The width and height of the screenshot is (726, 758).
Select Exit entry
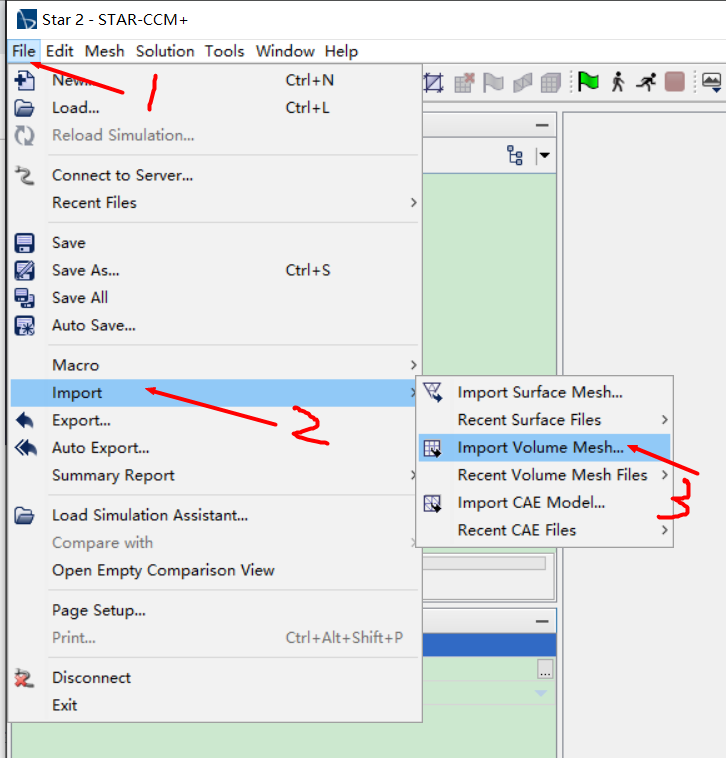pyautogui.click(x=215, y=705)
